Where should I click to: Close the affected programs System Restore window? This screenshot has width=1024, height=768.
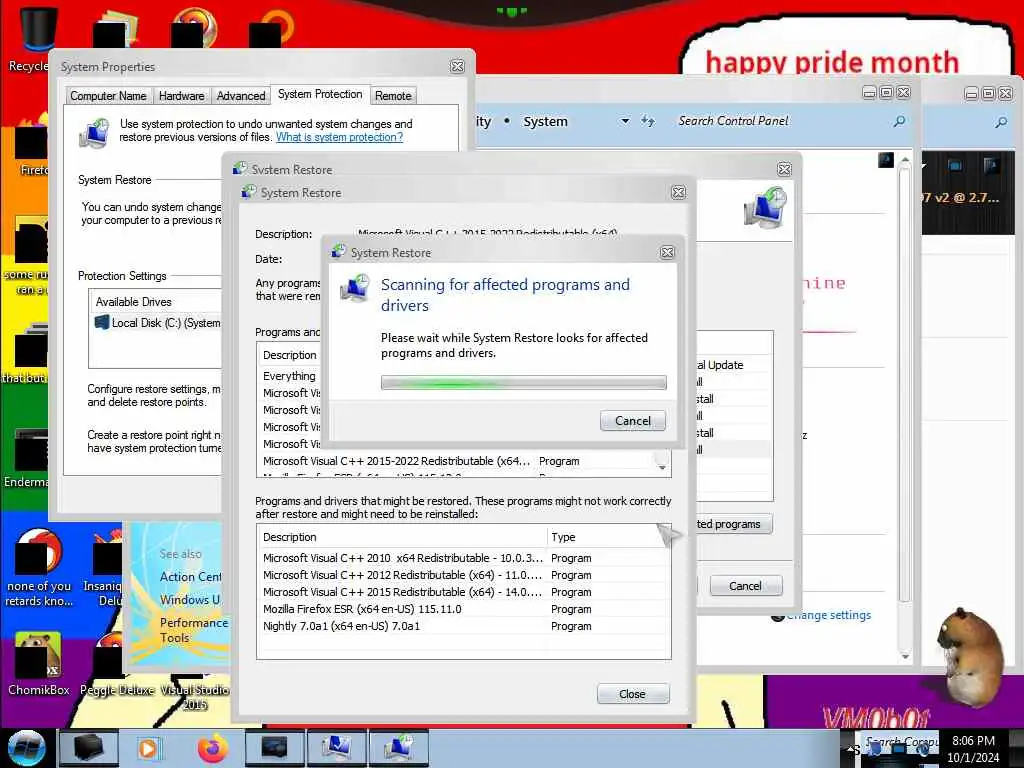click(679, 193)
